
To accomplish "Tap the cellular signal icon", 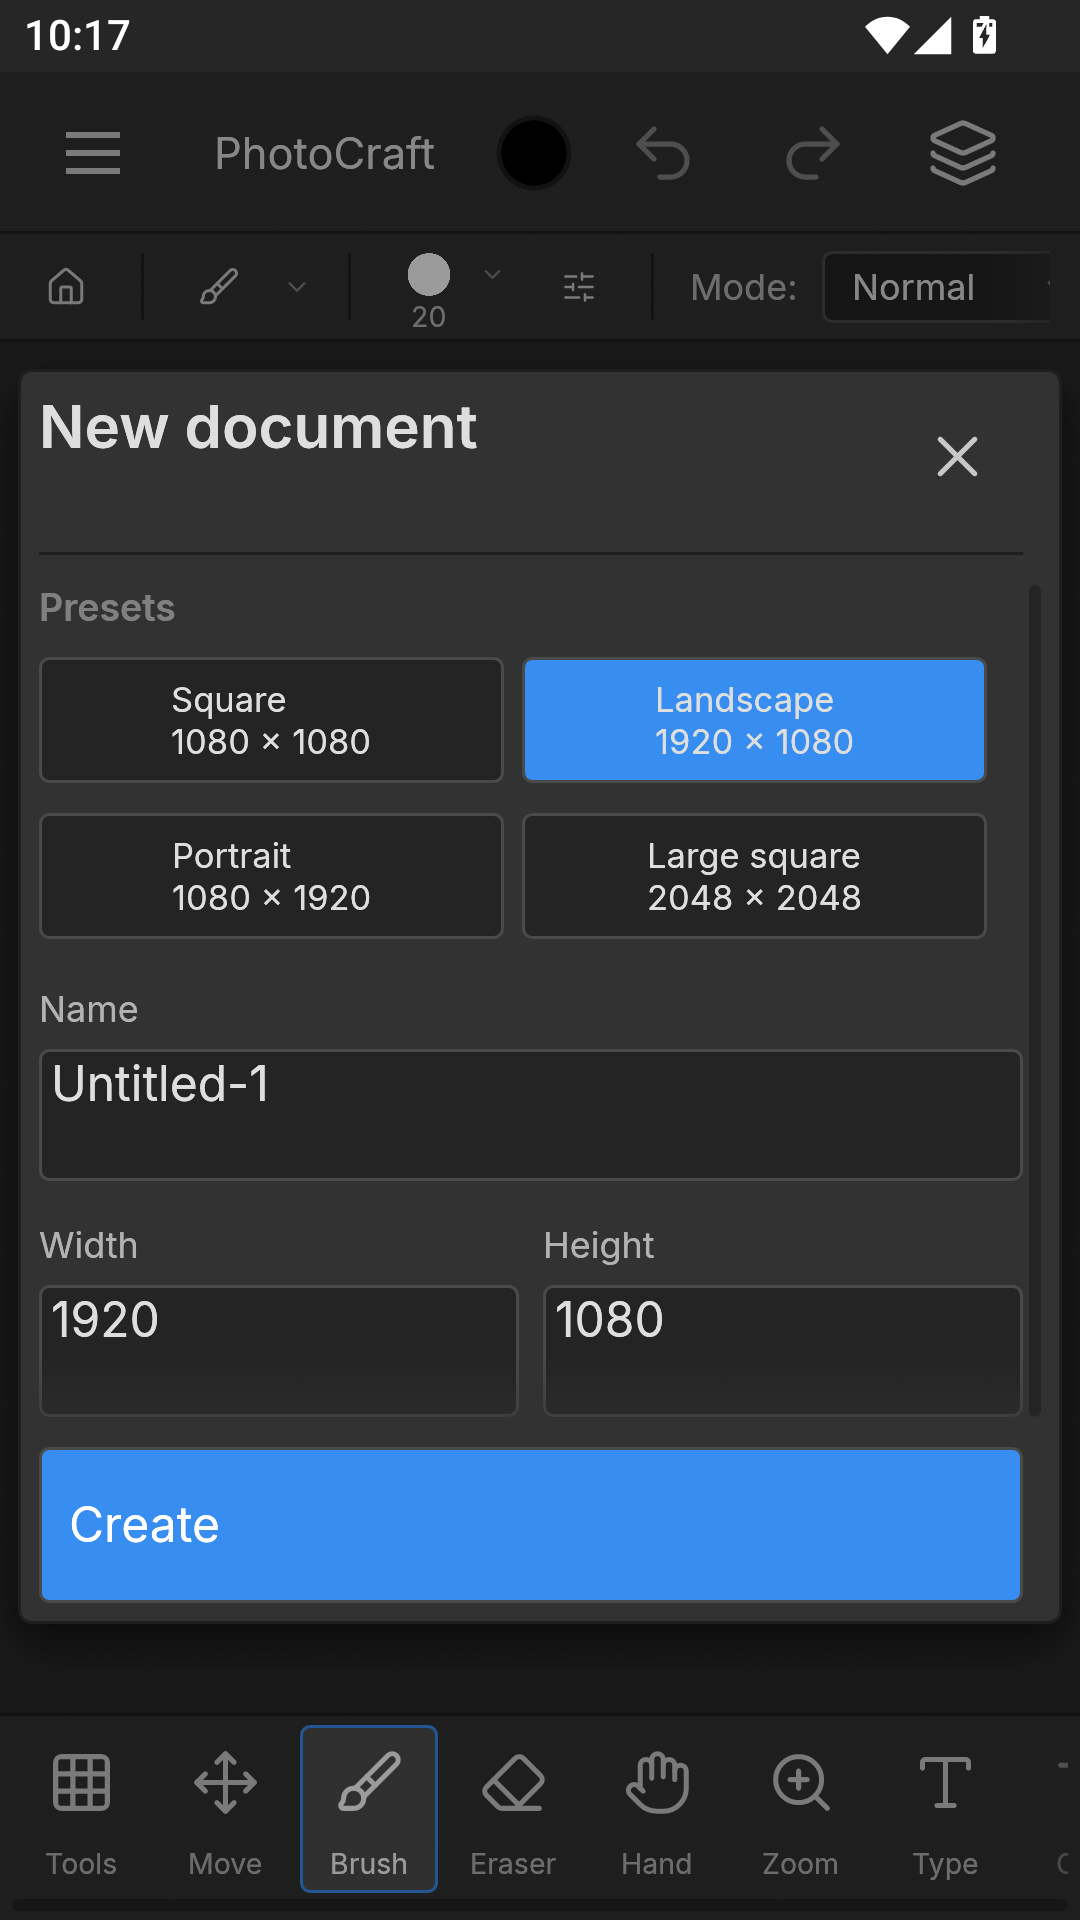I will tap(933, 35).
